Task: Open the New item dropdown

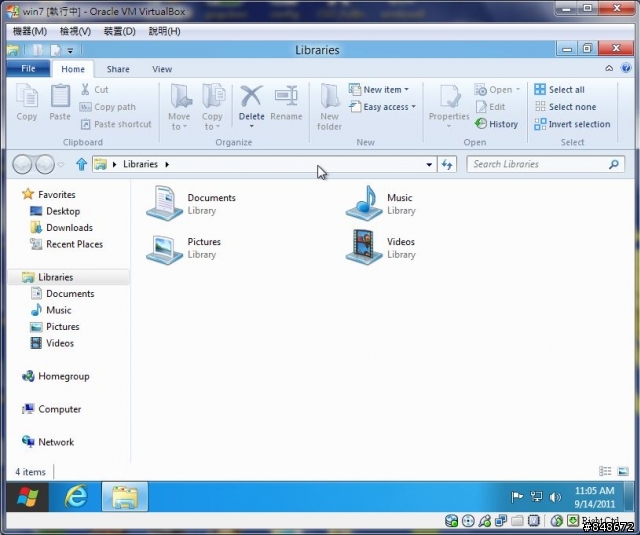Action: point(379,89)
